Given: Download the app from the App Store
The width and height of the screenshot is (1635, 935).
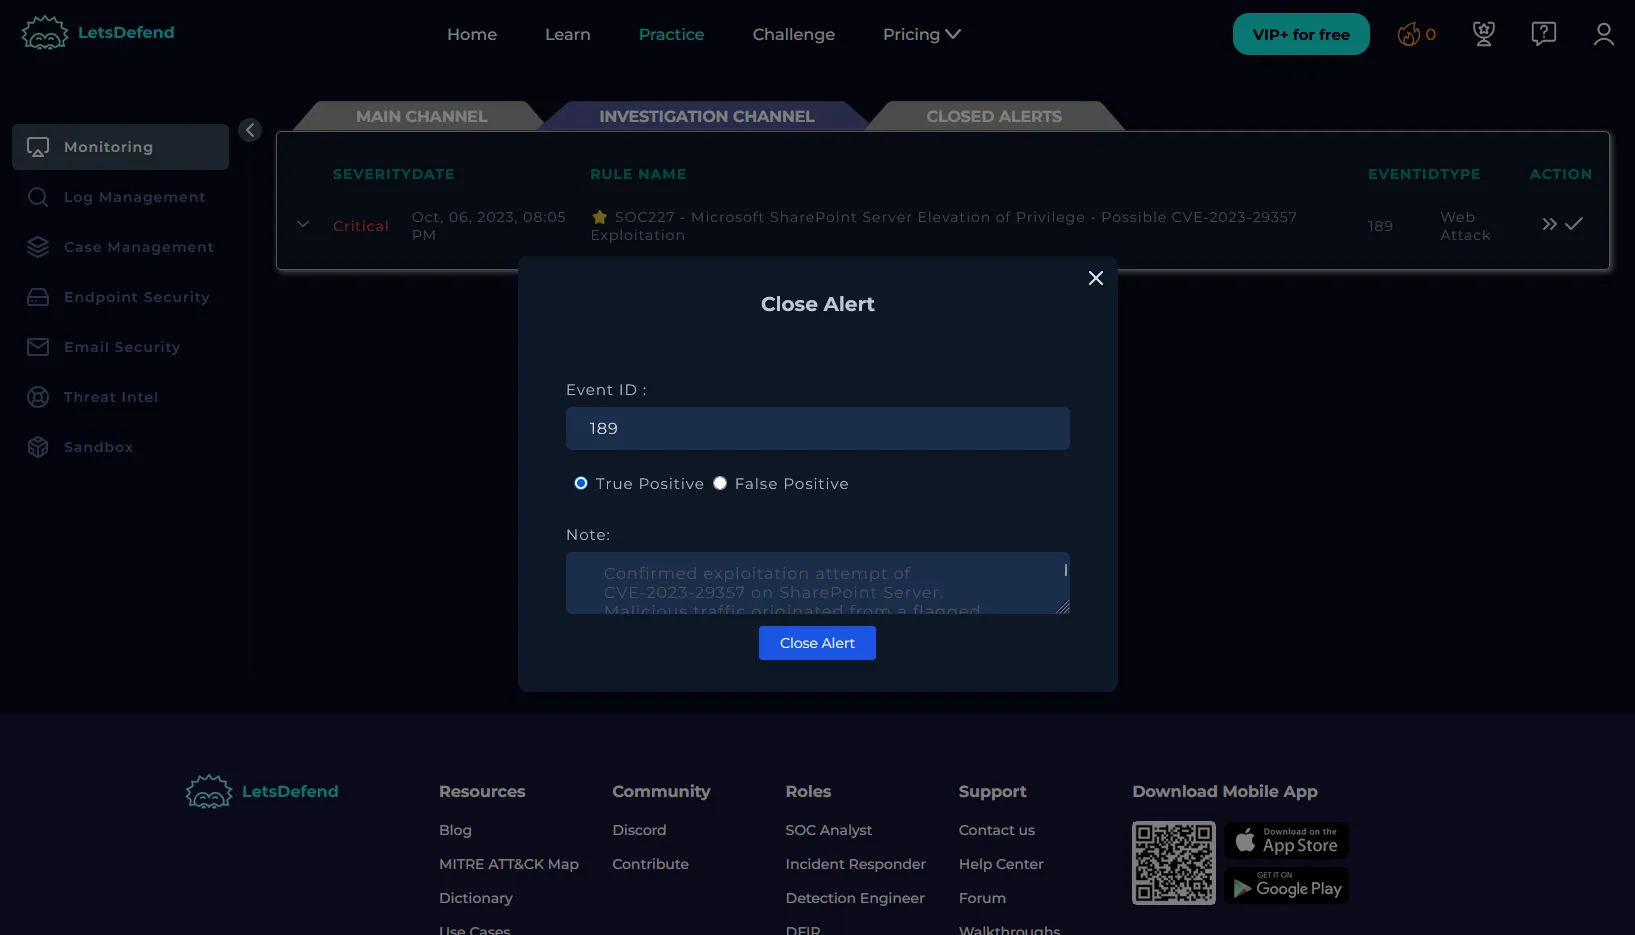Looking at the screenshot, I should [1286, 840].
